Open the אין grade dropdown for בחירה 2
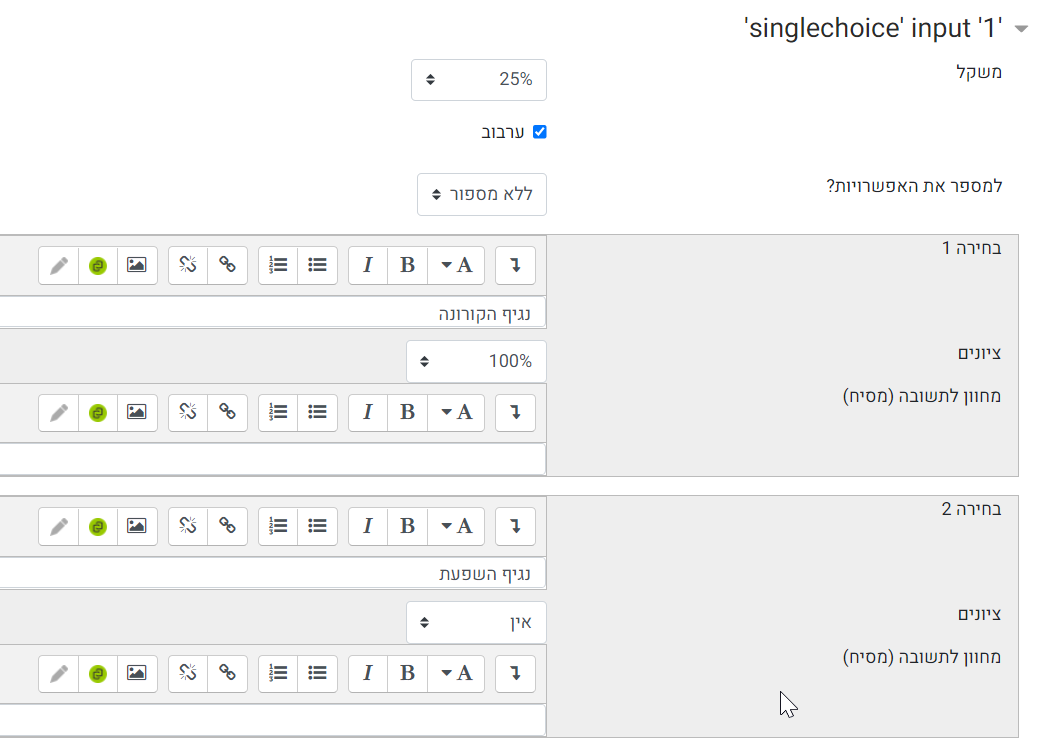This screenshot has height=753, width=1045. pyautogui.click(x=477, y=622)
